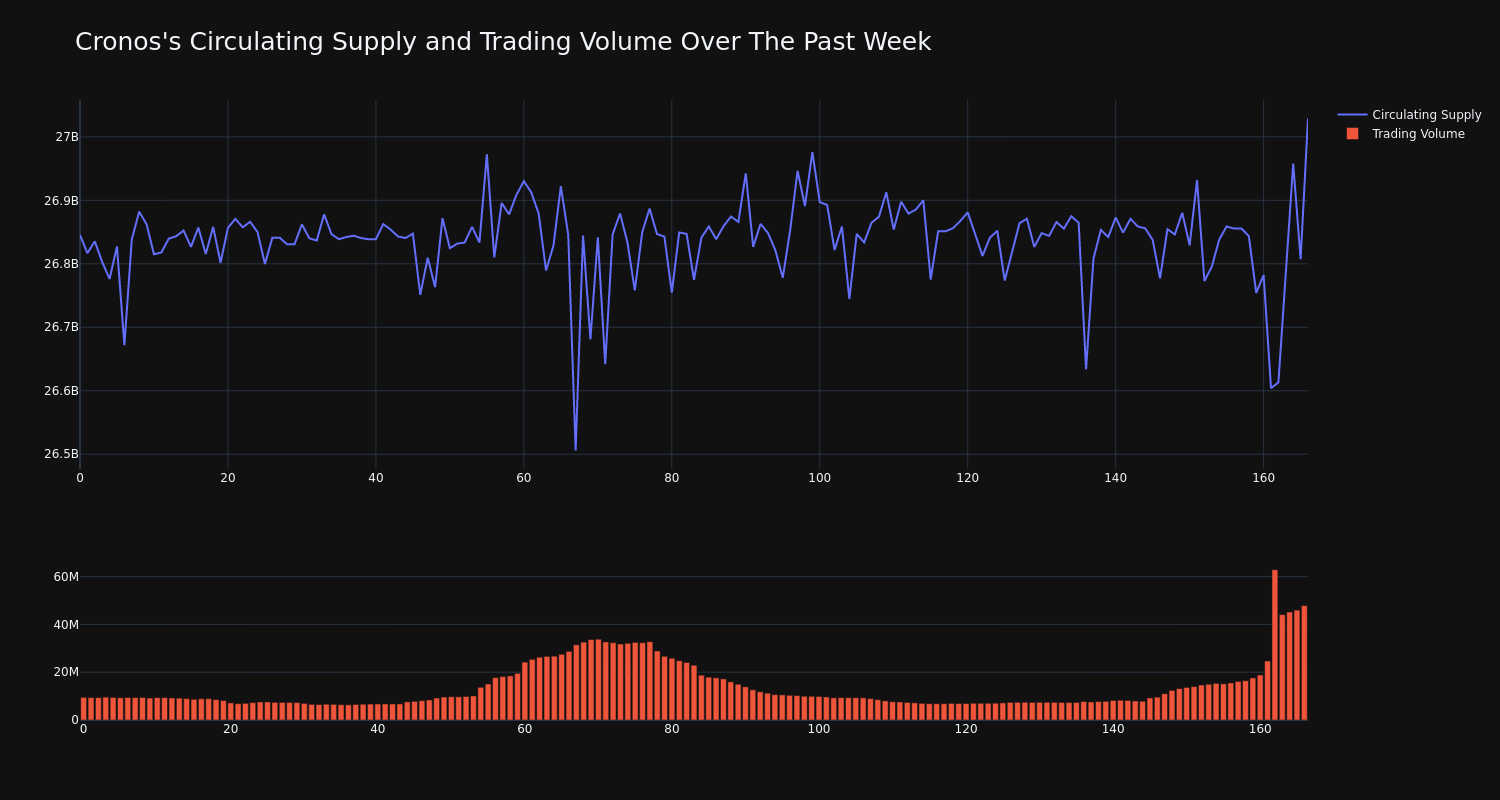Image resolution: width=1500 pixels, height=800 pixels.
Task: Click the blue Circulating Supply line swatch
Action: tap(1352, 115)
